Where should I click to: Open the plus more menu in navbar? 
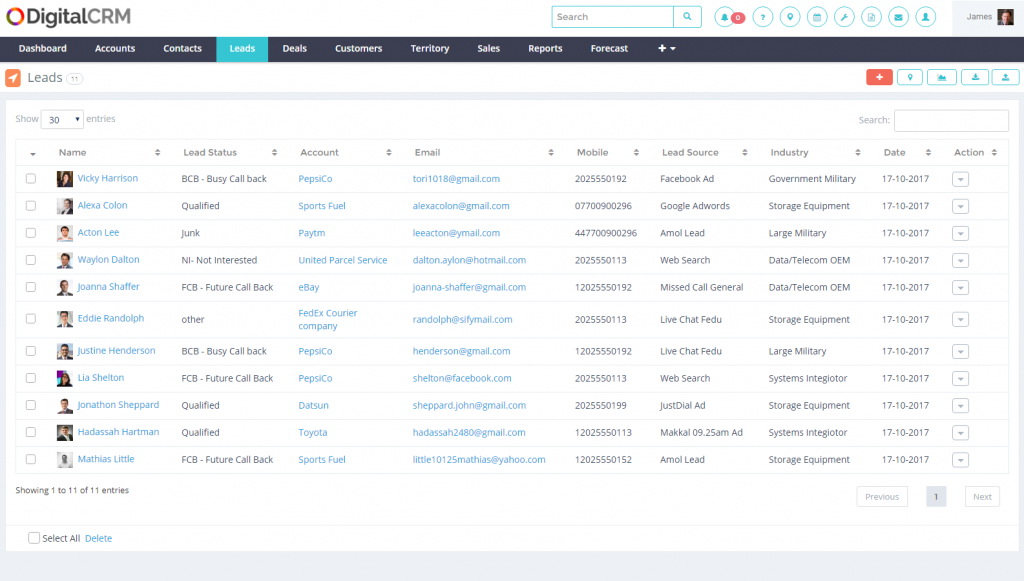[666, 48]
